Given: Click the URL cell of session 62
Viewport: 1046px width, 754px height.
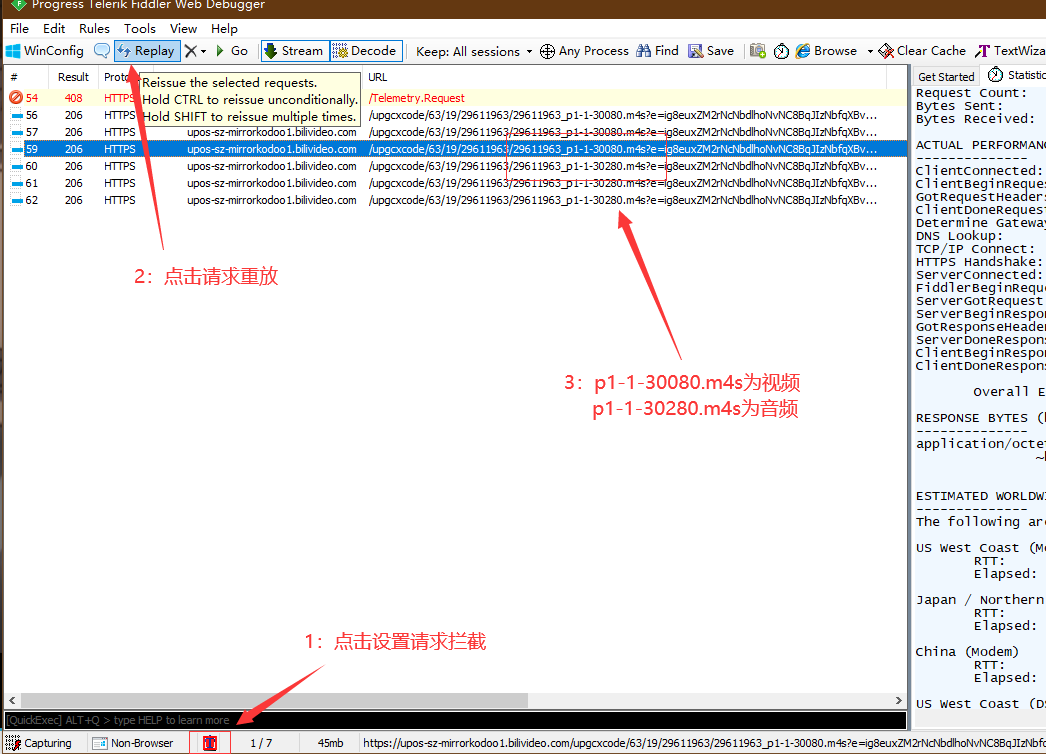Looking at the screenshot, I should coord(622,200).
